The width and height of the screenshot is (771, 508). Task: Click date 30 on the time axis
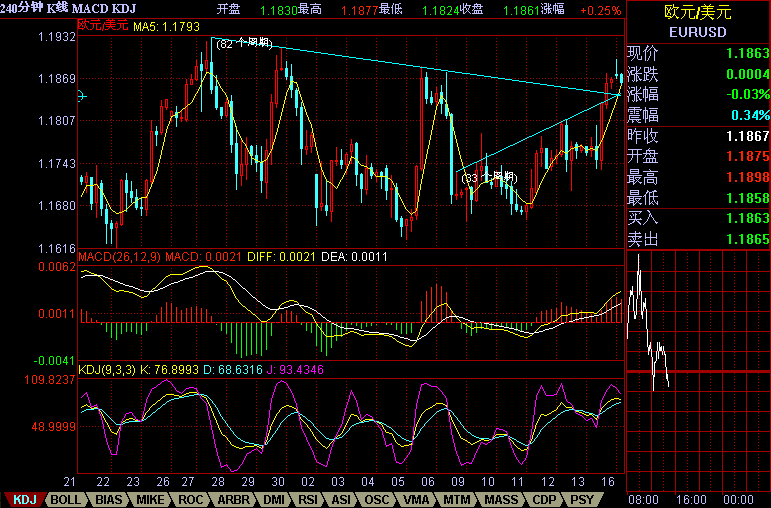pyautogui.click(x=278, y=482)
